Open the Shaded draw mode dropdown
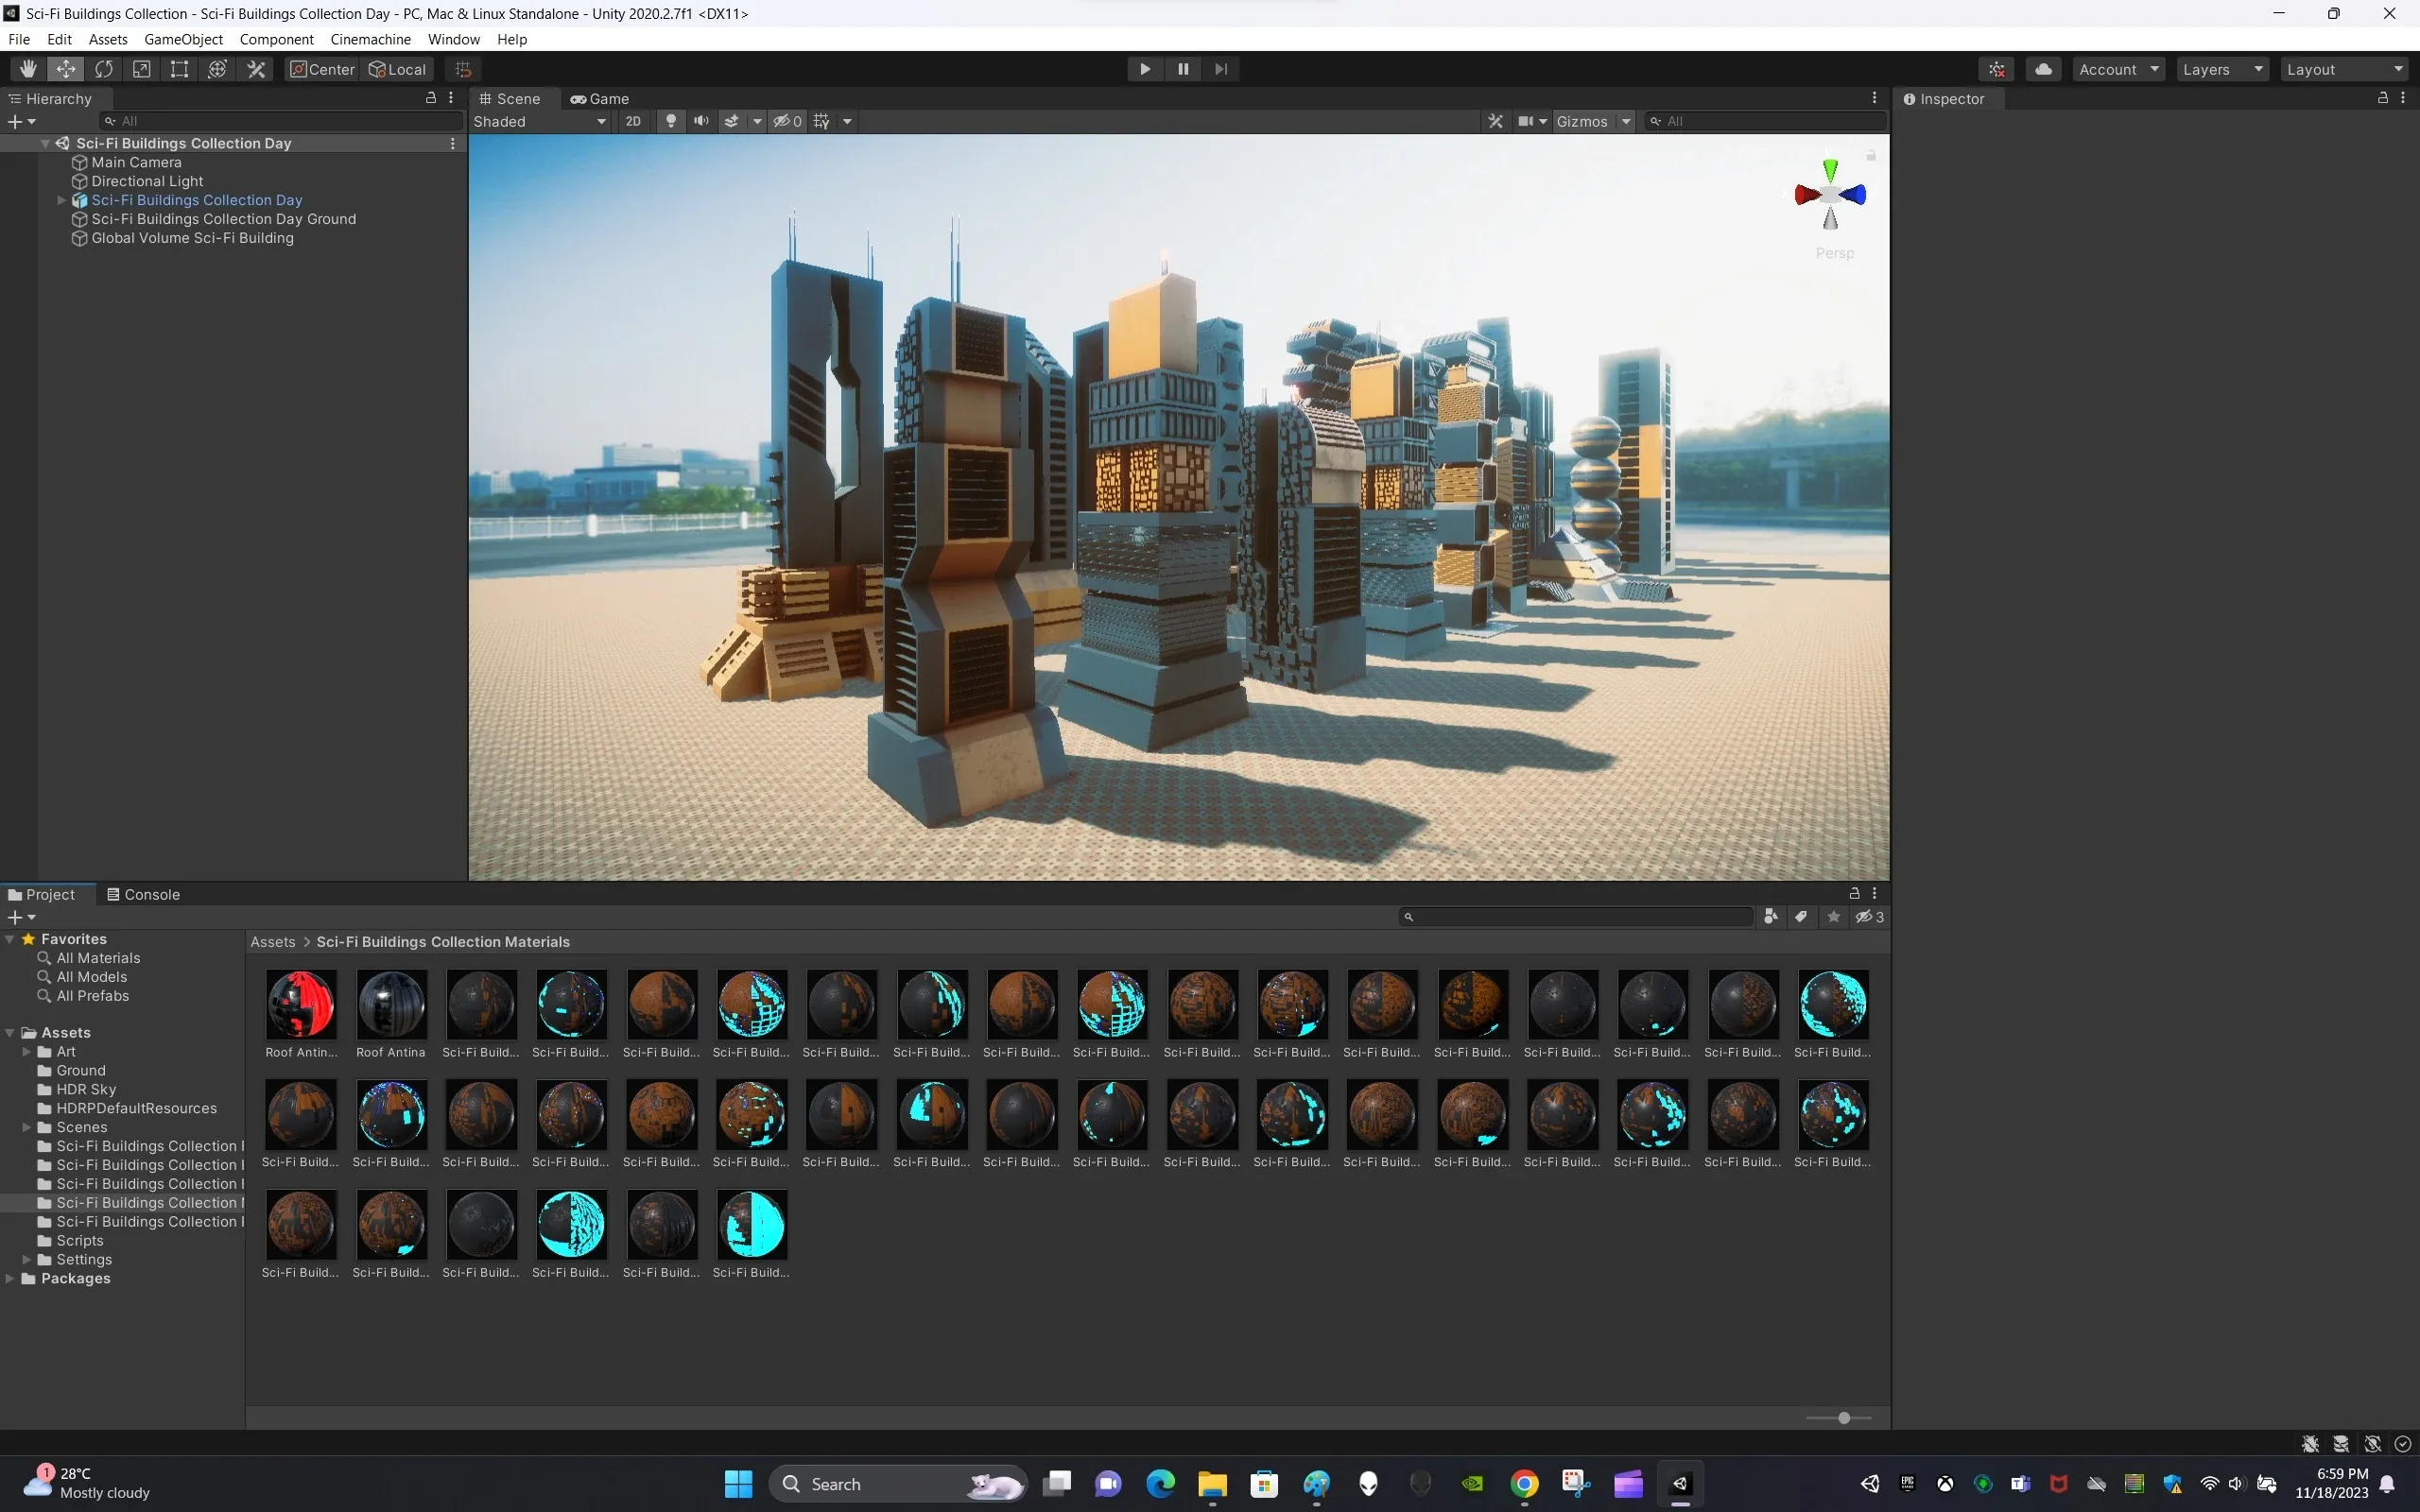This screenshot has width=2420, height=1512. tap(540, 121)
